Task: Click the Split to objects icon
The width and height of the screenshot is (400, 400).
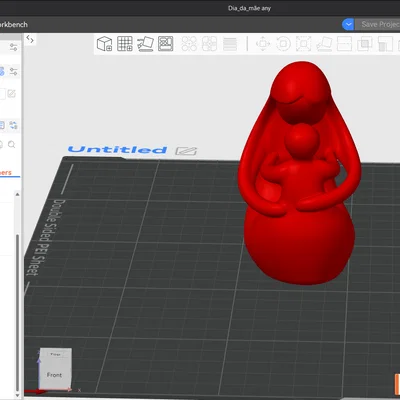Action: tap(189, 44)
